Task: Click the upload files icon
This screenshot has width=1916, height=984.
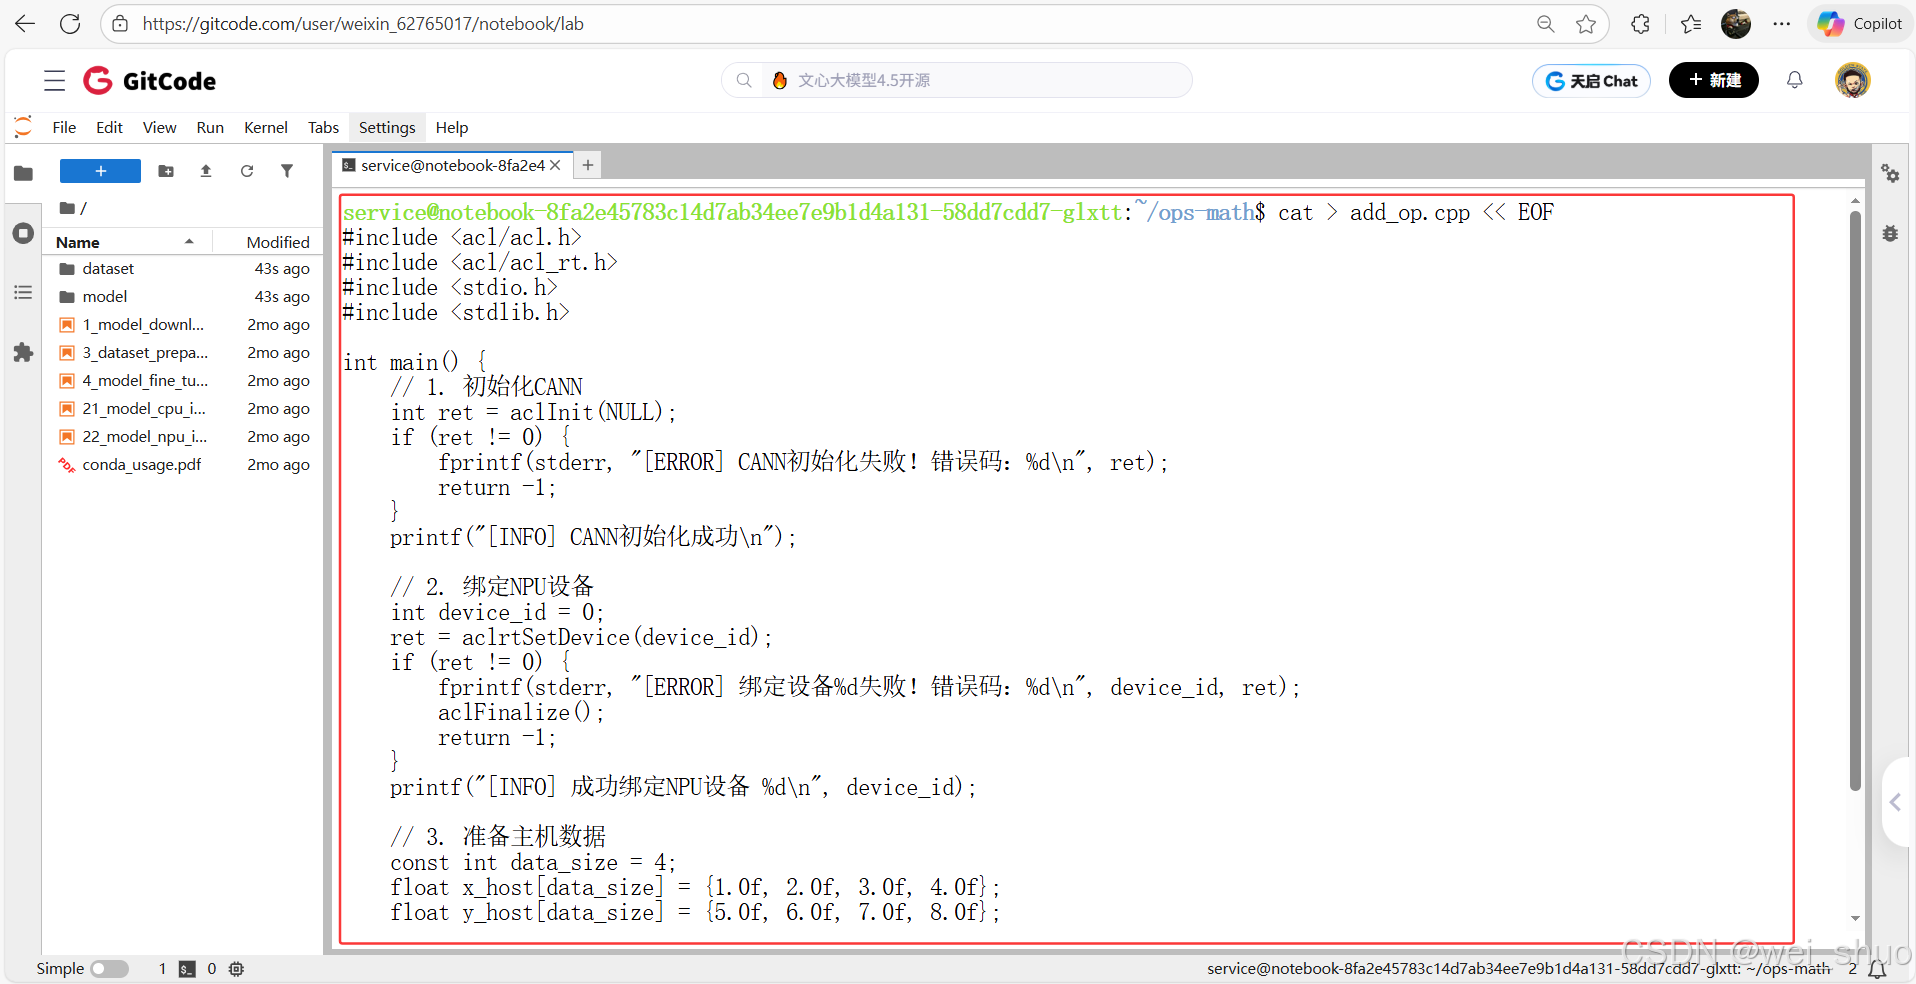Action: 206,171
